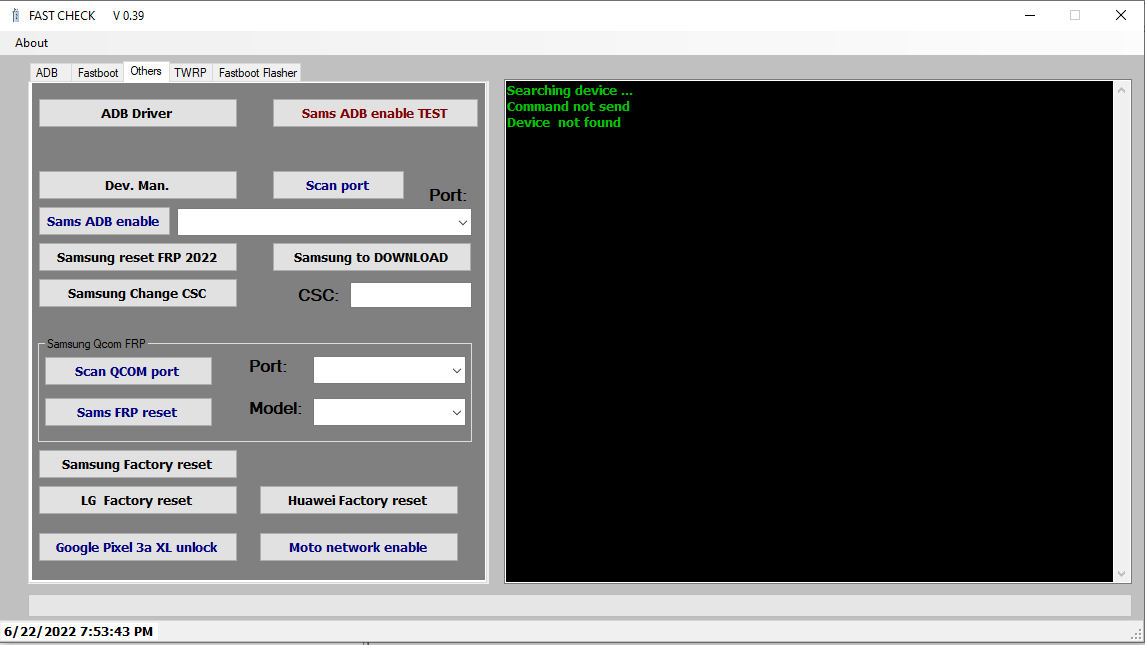This screenshot has width=1145, height=645.
Task: Start Samsung reset FRP 2022
Action: [137, 257]
